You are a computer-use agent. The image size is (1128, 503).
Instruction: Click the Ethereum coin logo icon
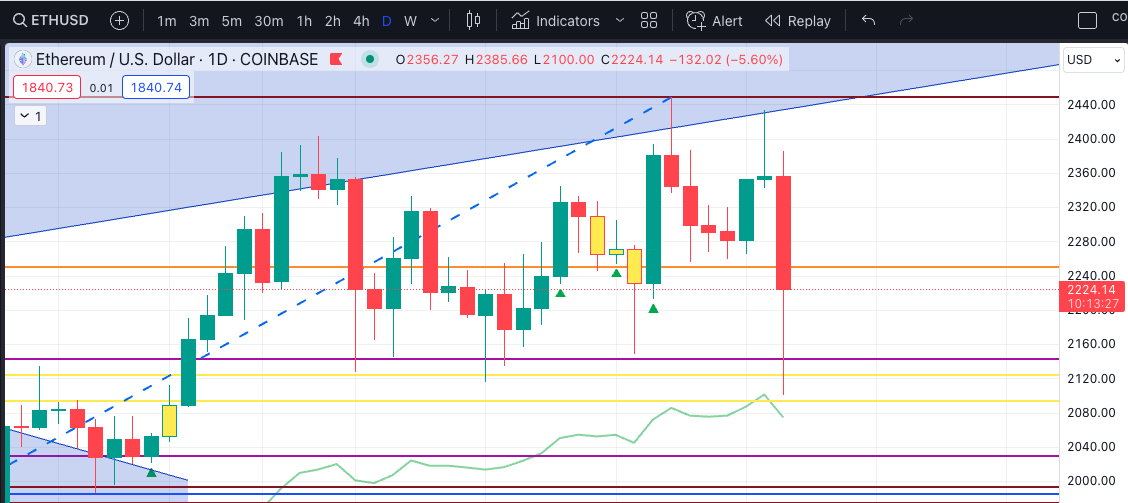pyautogui.click(x=23, y=59)
